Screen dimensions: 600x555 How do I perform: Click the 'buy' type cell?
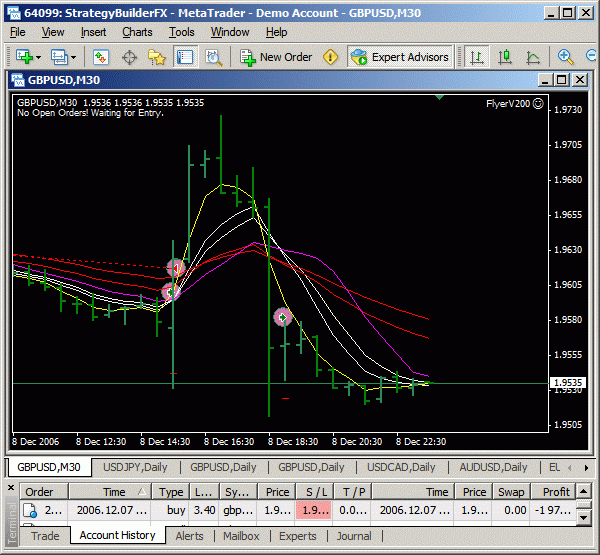[171, 510]
